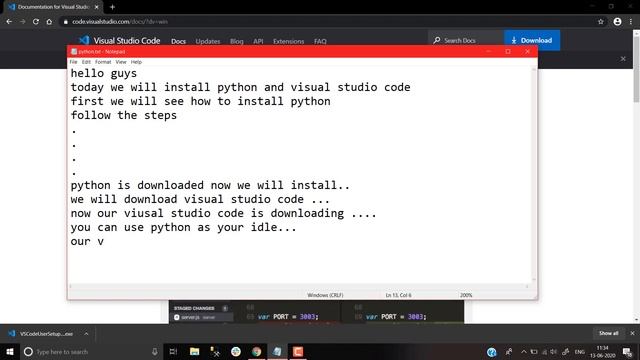The image size is (640, 360).
Task: Open a new browser tab
Action: tap(112, 7)
